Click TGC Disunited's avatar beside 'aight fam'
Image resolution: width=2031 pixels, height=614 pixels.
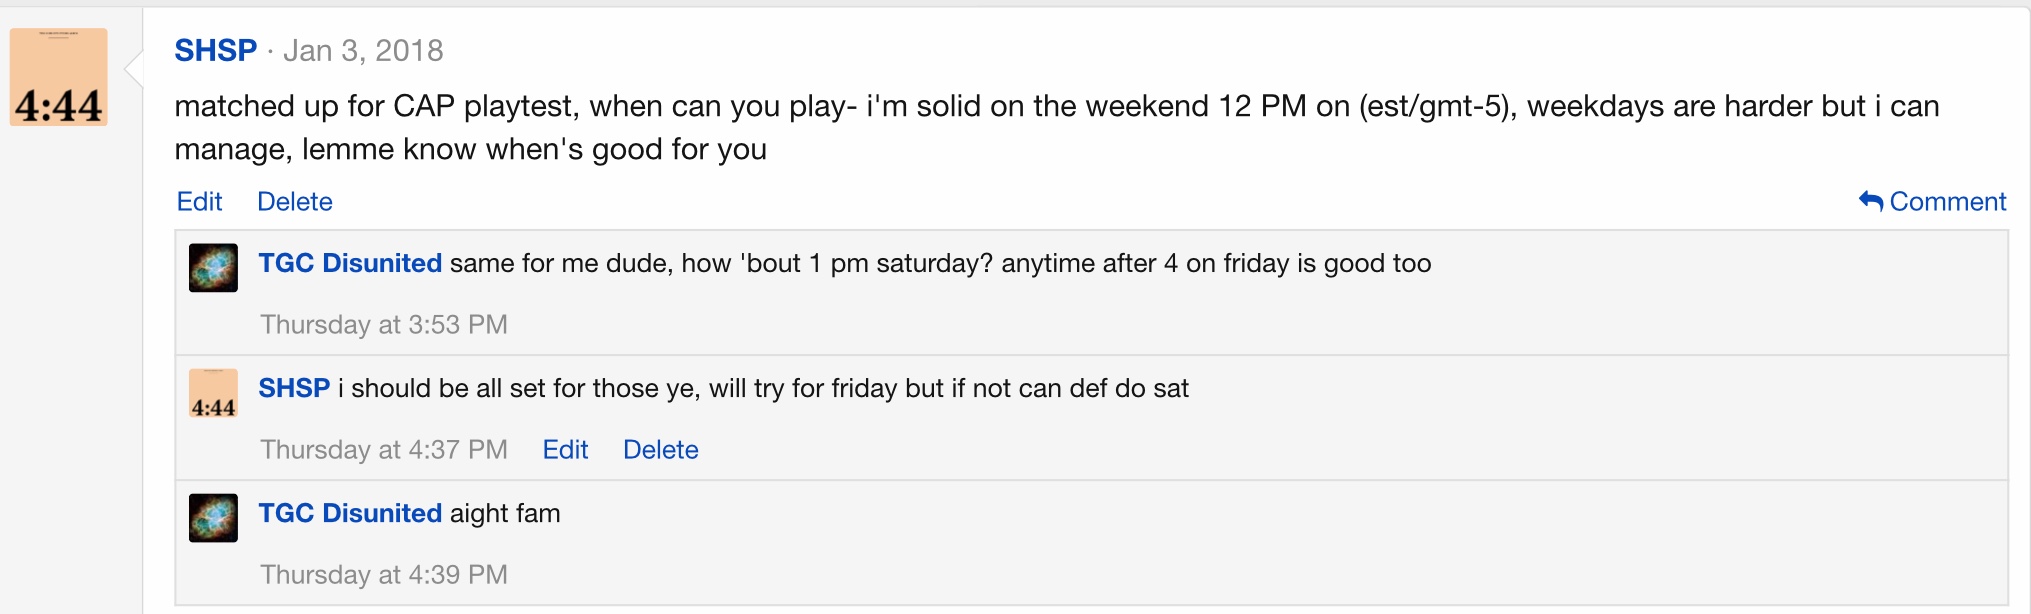[x=213, y=518]
